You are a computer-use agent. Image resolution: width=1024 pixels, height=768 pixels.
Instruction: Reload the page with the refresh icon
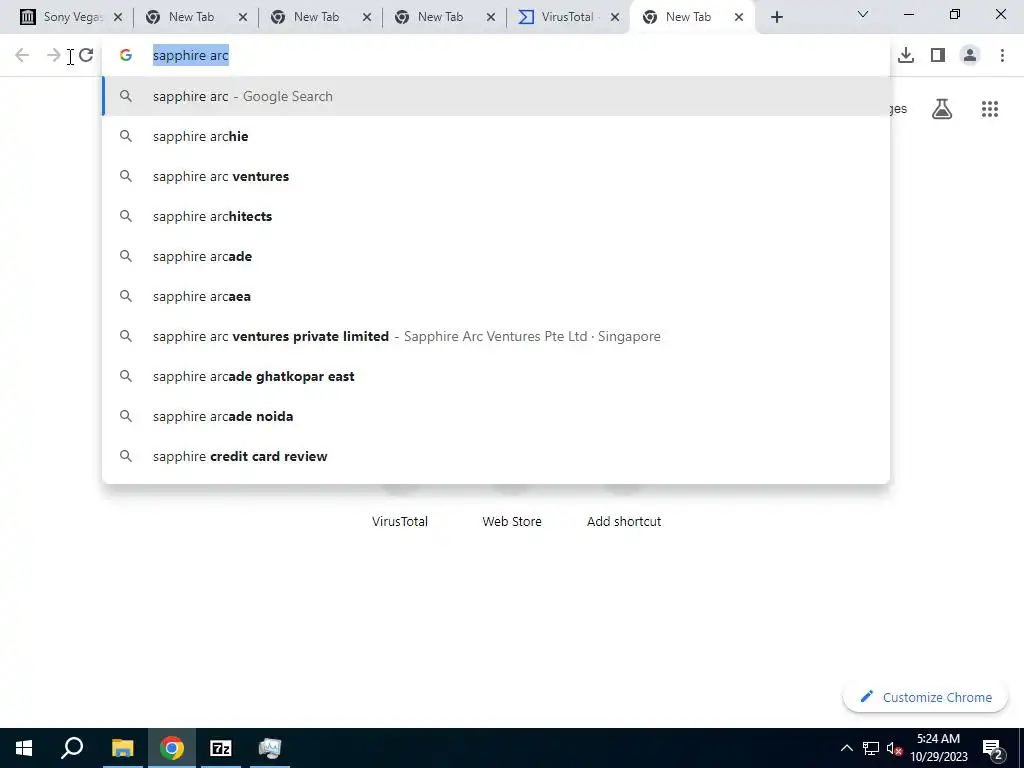pos(86,56)
